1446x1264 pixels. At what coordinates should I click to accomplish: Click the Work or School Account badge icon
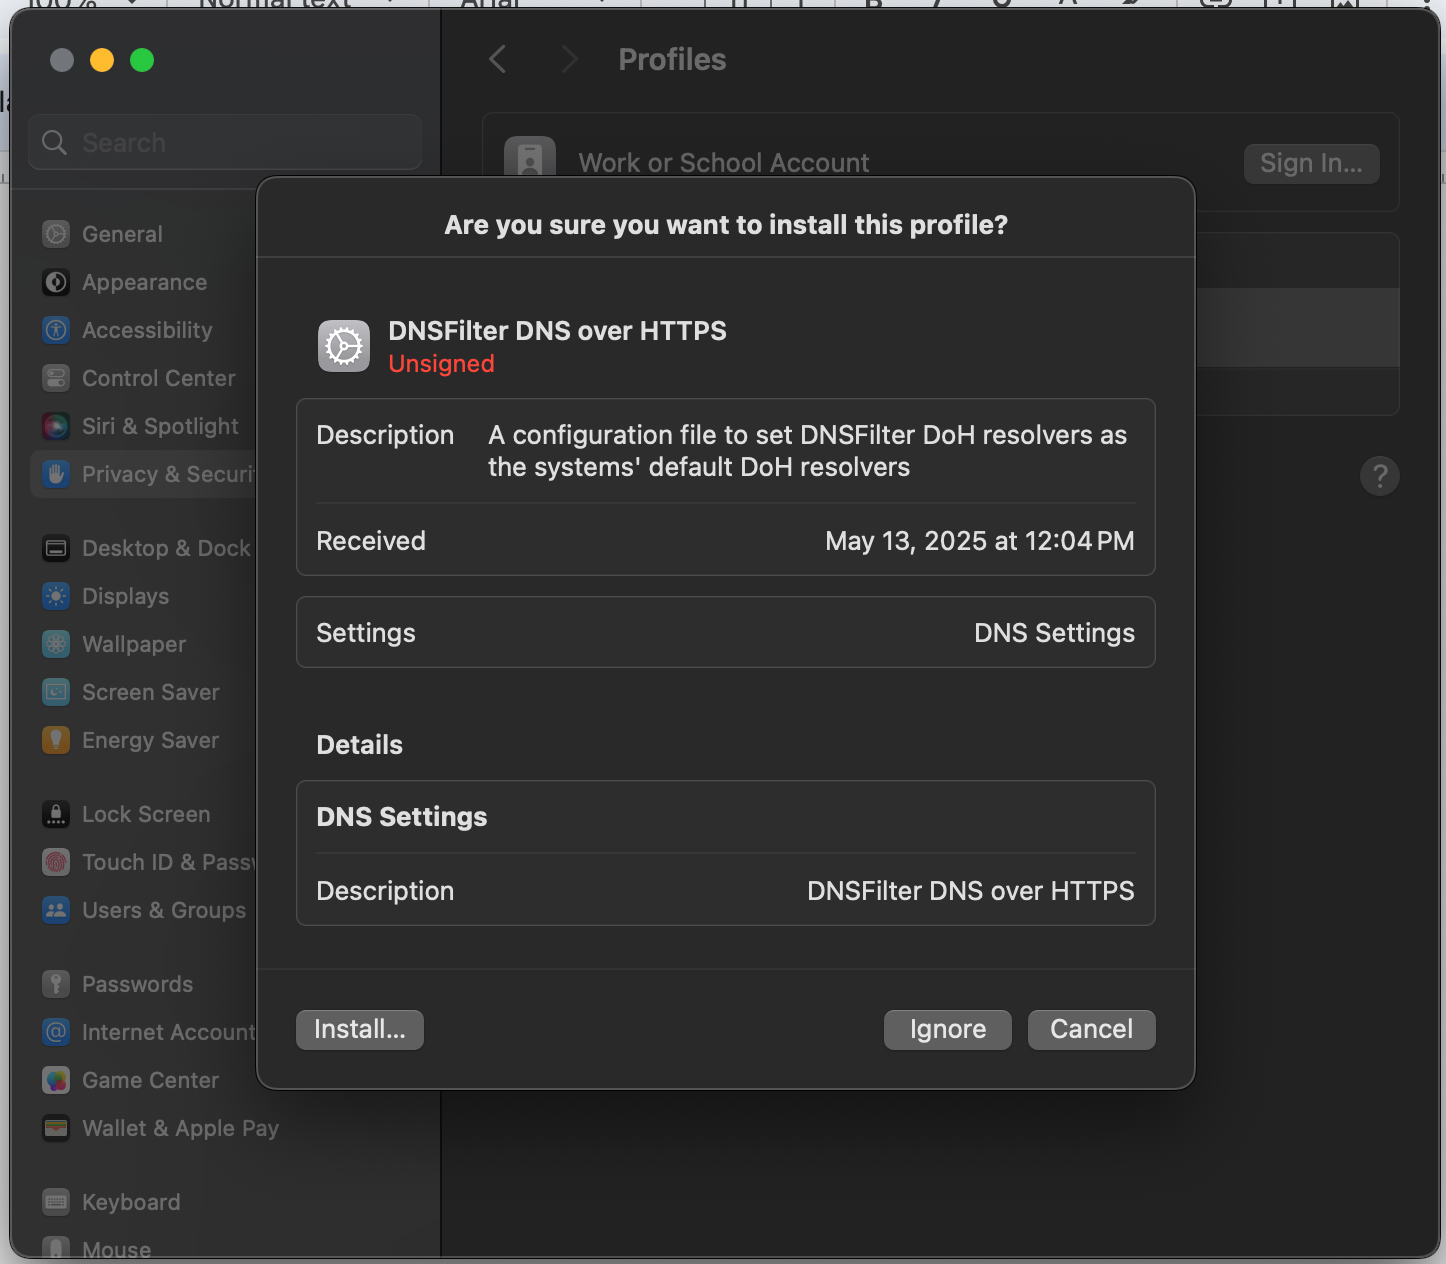(x=530, y=158)
